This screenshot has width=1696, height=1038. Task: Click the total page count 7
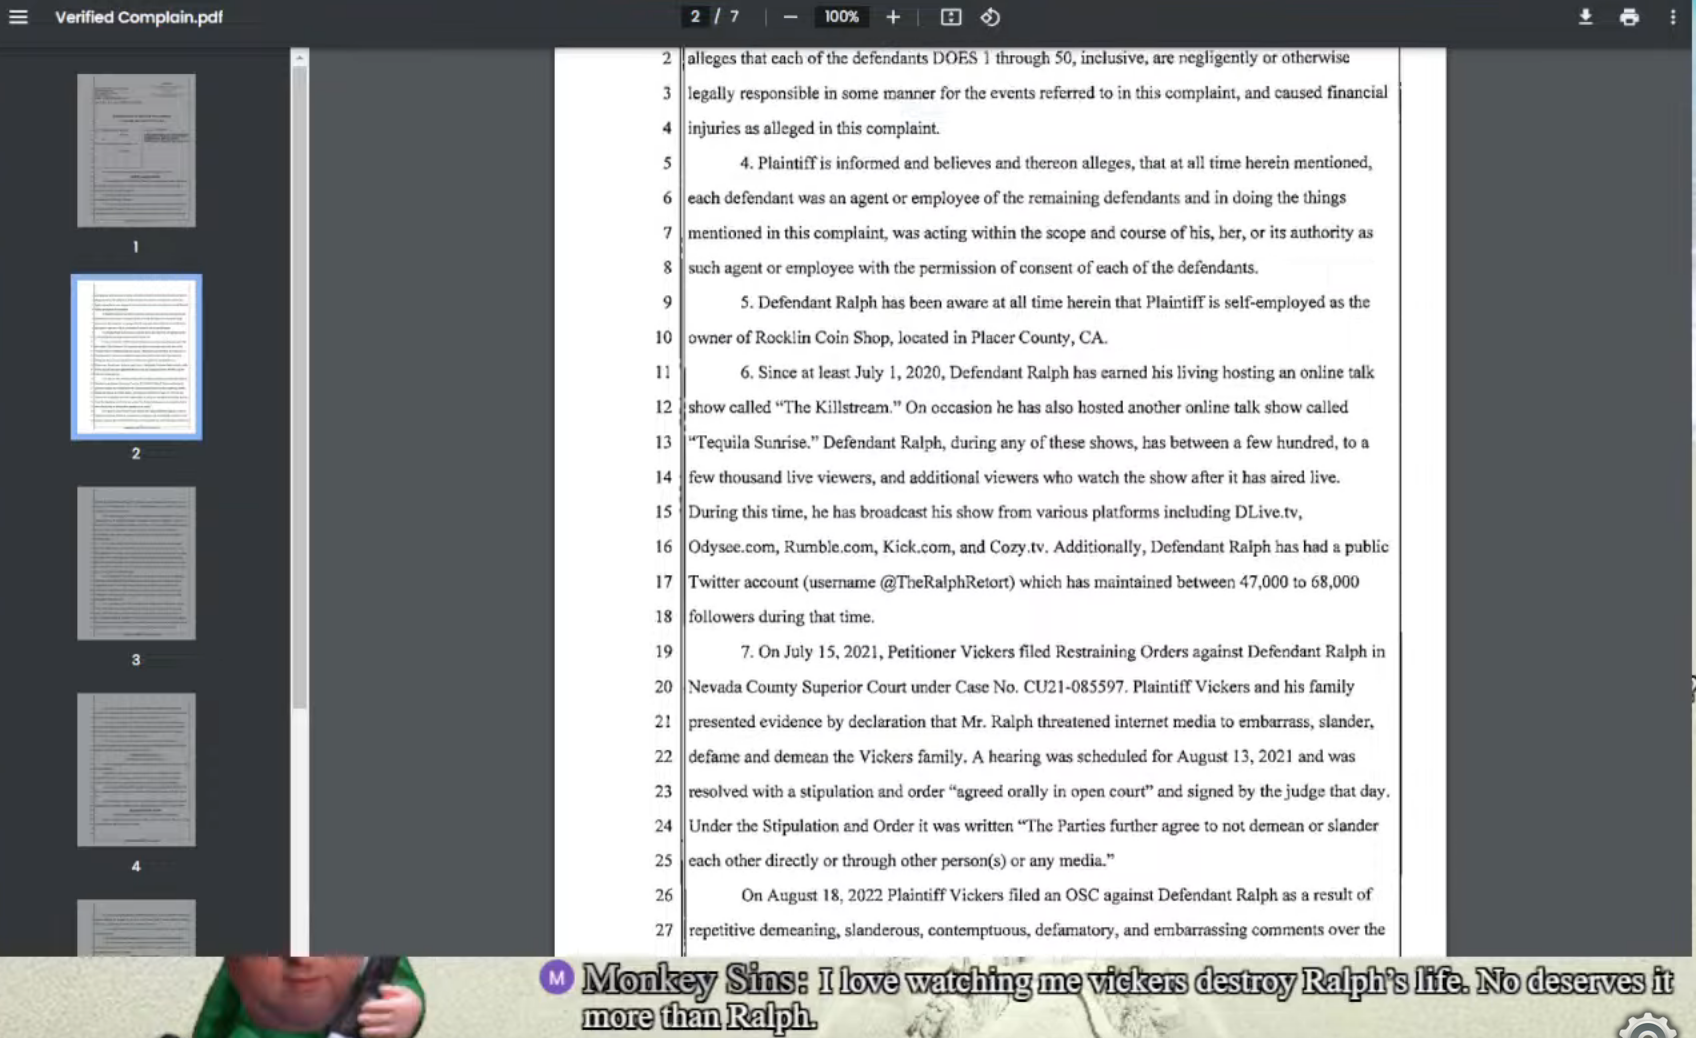pyautogui.click(x=734, y=17)
